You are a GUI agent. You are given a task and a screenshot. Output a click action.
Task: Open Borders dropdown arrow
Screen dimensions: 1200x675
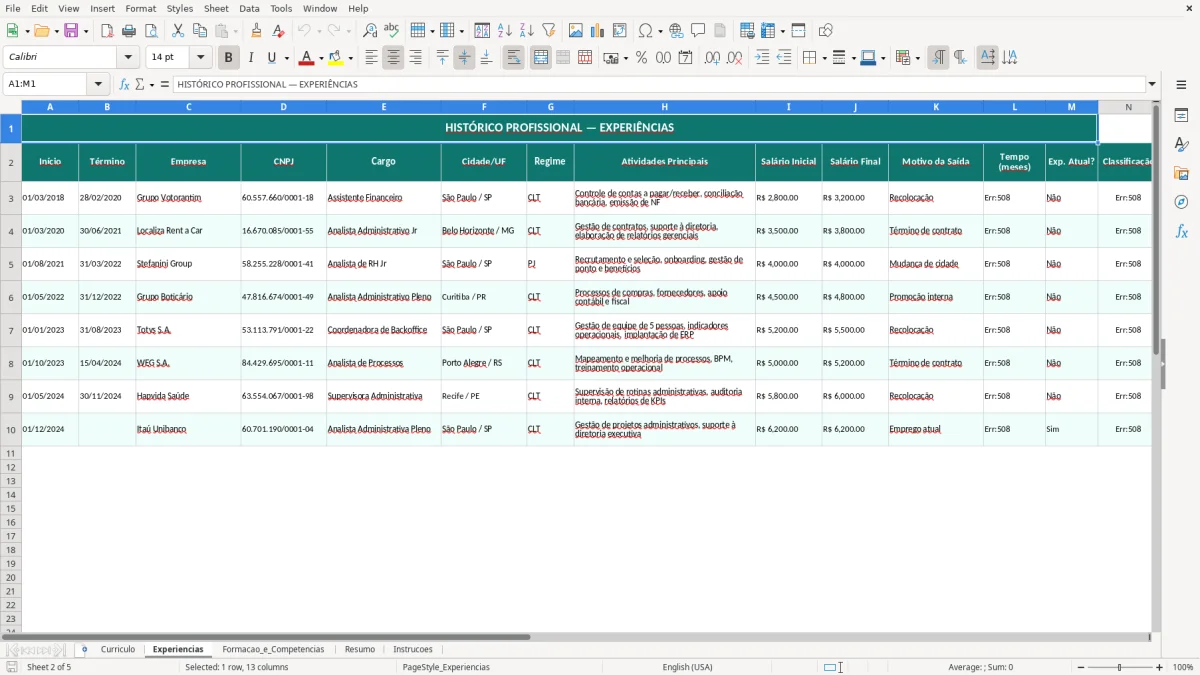(x=824, y=58)
